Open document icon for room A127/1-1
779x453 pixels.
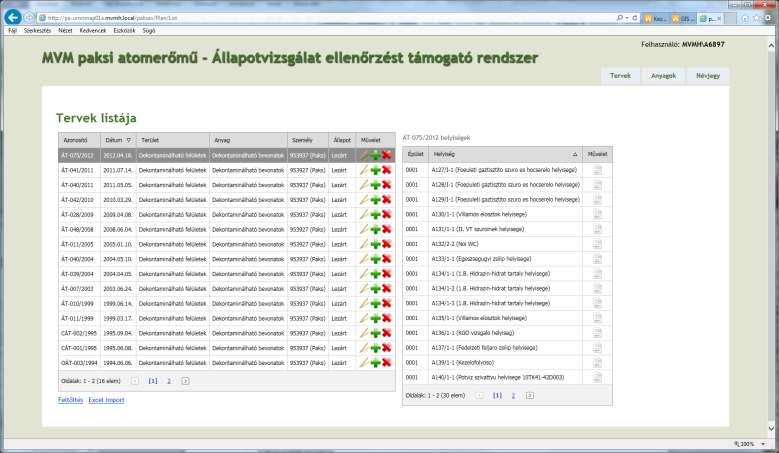pos(597,170)
